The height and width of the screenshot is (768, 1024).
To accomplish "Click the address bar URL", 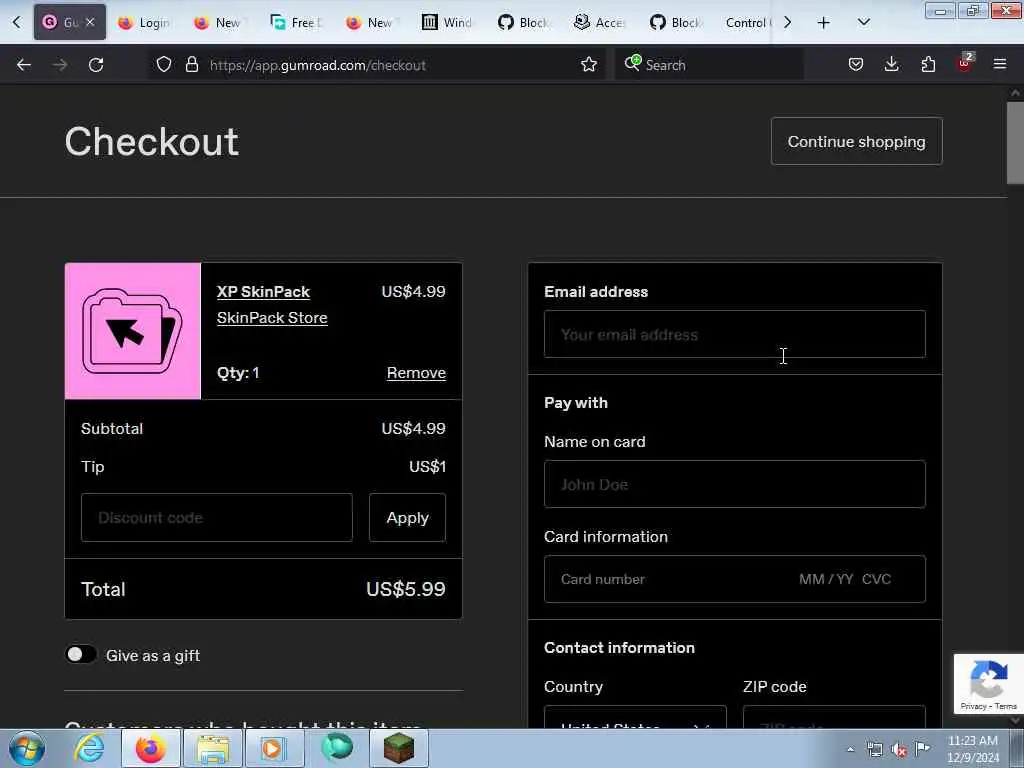I will [317, 65].
